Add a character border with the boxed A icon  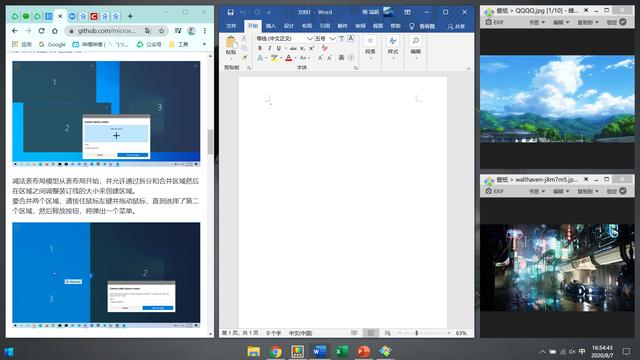(x=351, y=38)
